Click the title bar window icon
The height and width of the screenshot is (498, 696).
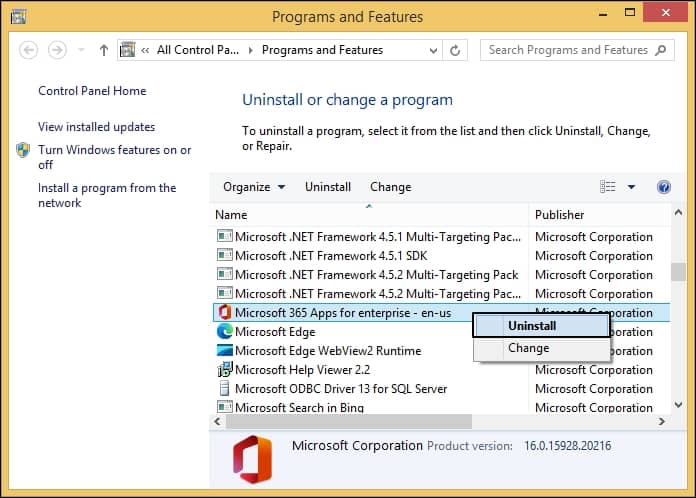(19, 17)
